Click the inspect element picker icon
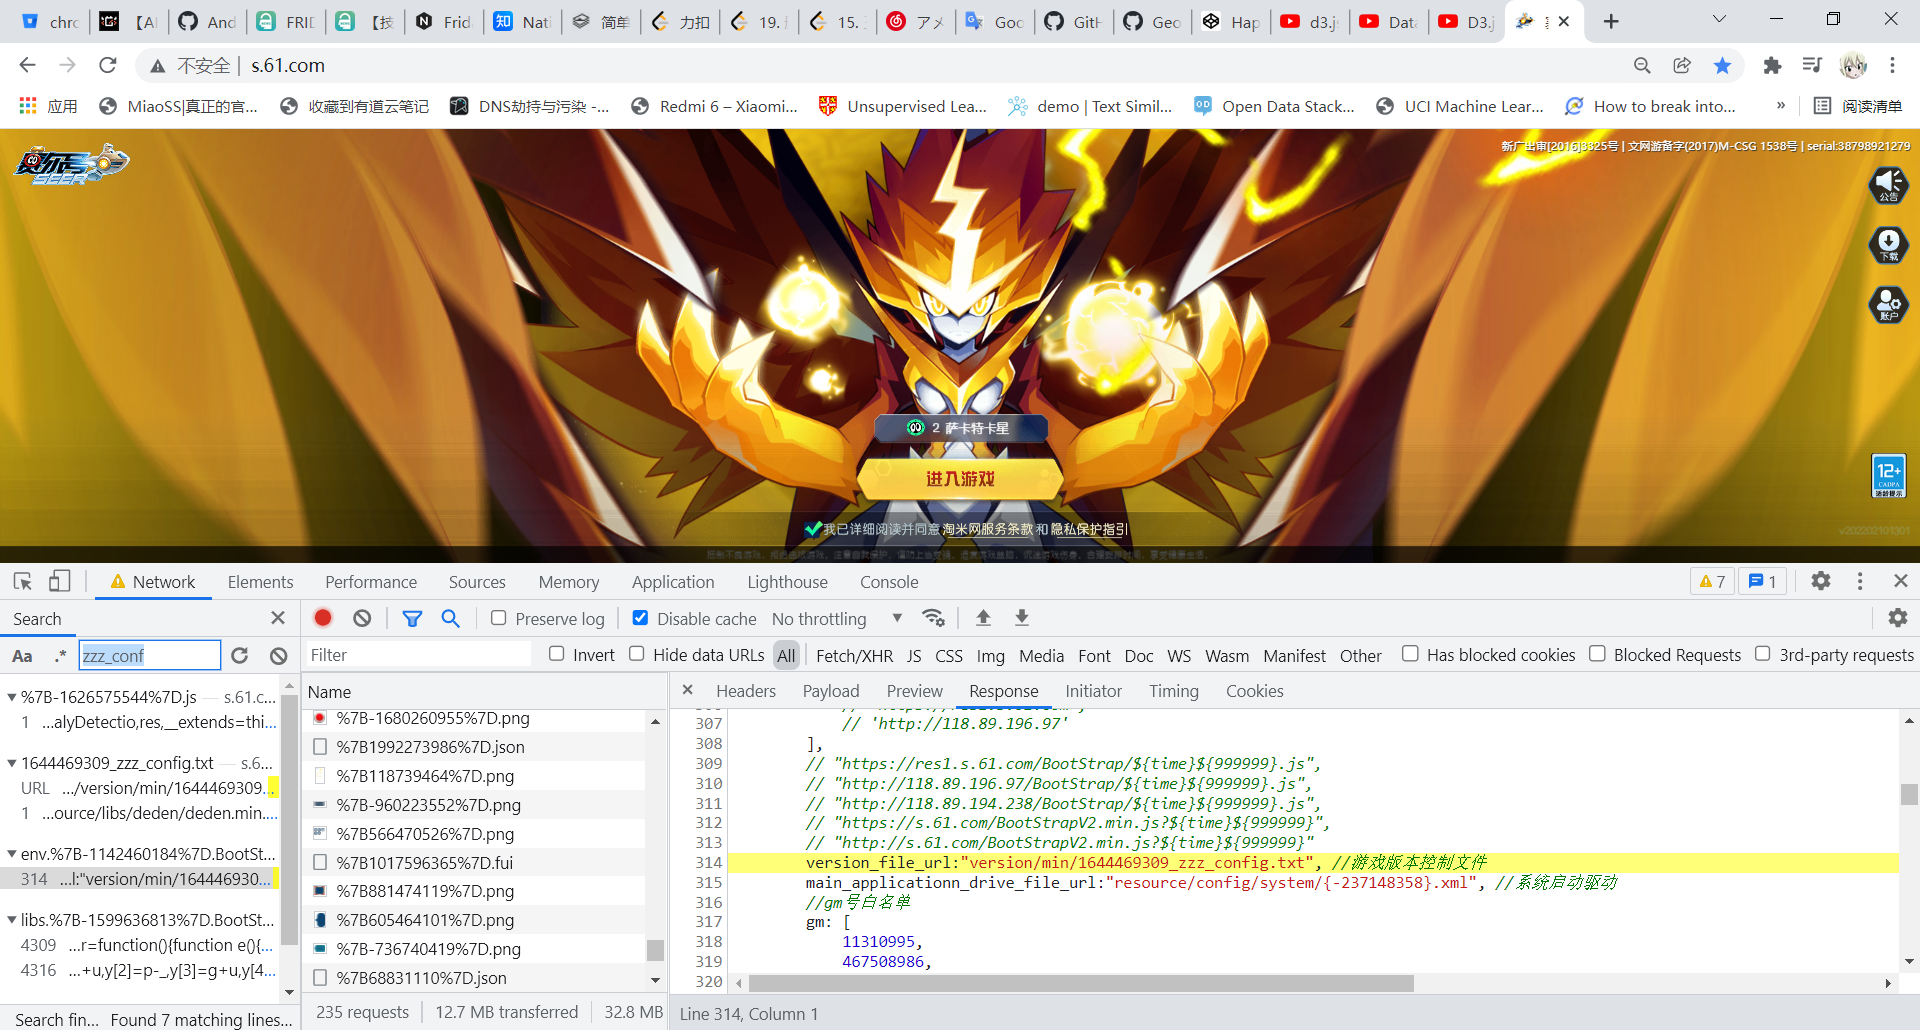 23,581
